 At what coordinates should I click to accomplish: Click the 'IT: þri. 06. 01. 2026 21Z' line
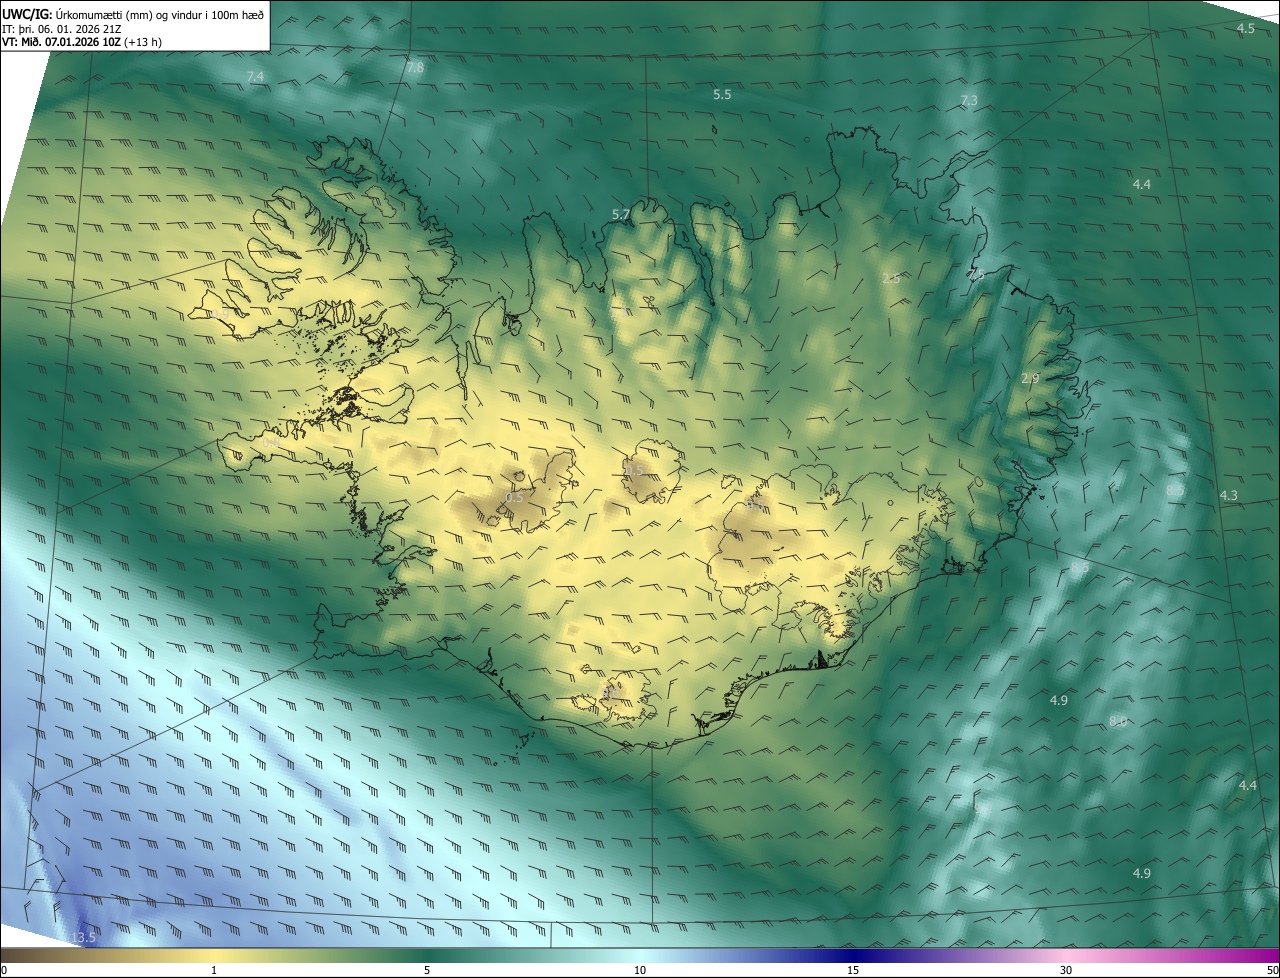coord(63,28)
